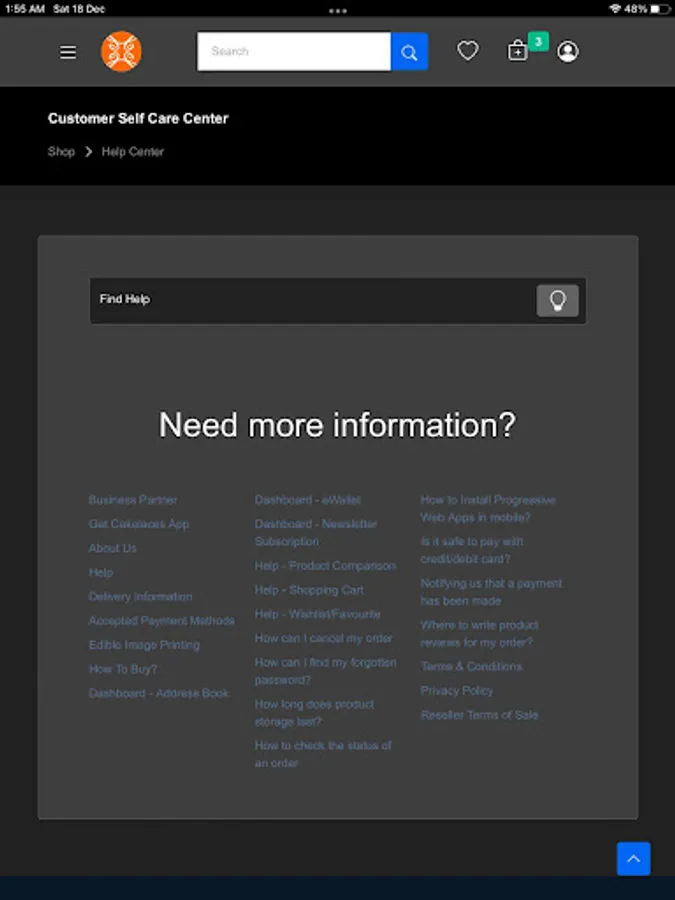The image size is (675, 900).
Task: Open Install Progressive Web Apps link
Action: point(488,509)
